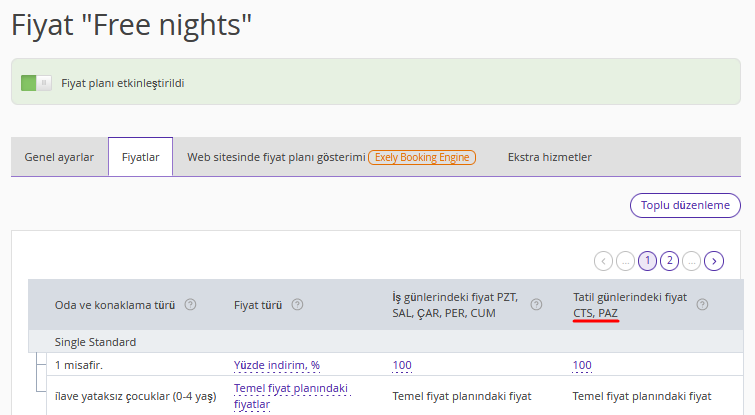
Task: Select page 1 in pagination
Action: tap(648, 261)
